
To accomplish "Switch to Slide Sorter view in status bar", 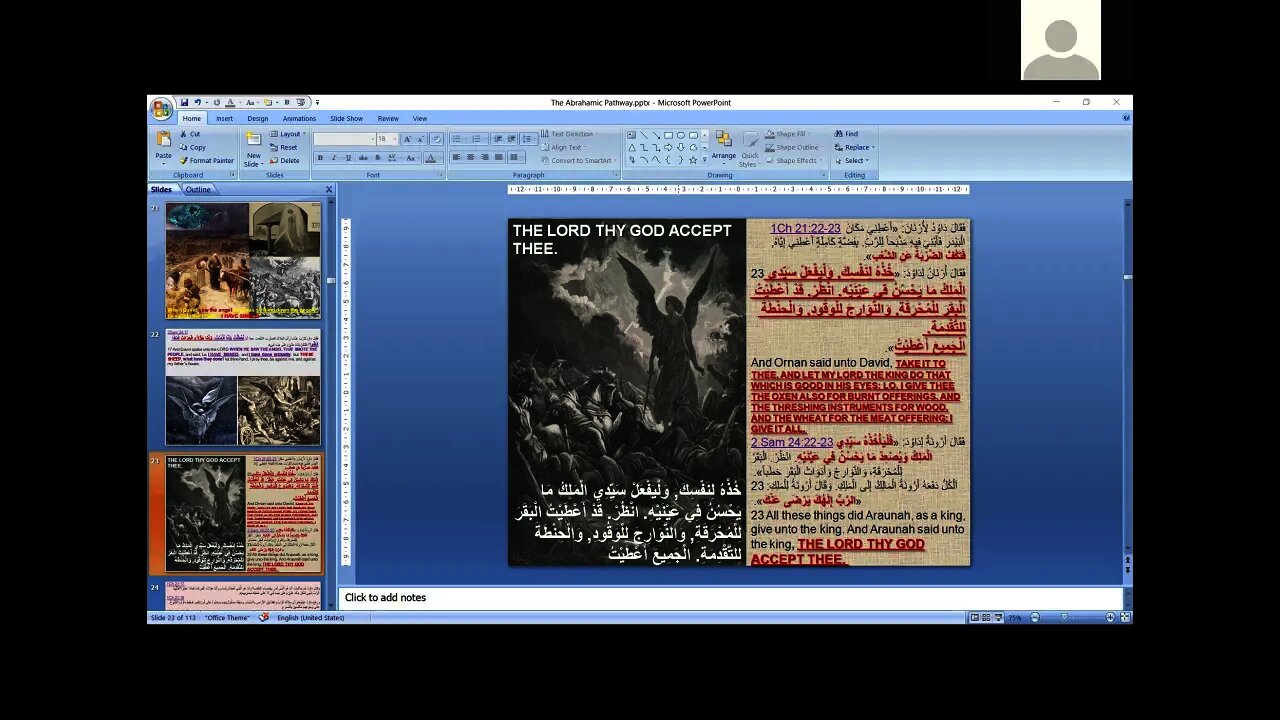I will [x=986, y=618].
